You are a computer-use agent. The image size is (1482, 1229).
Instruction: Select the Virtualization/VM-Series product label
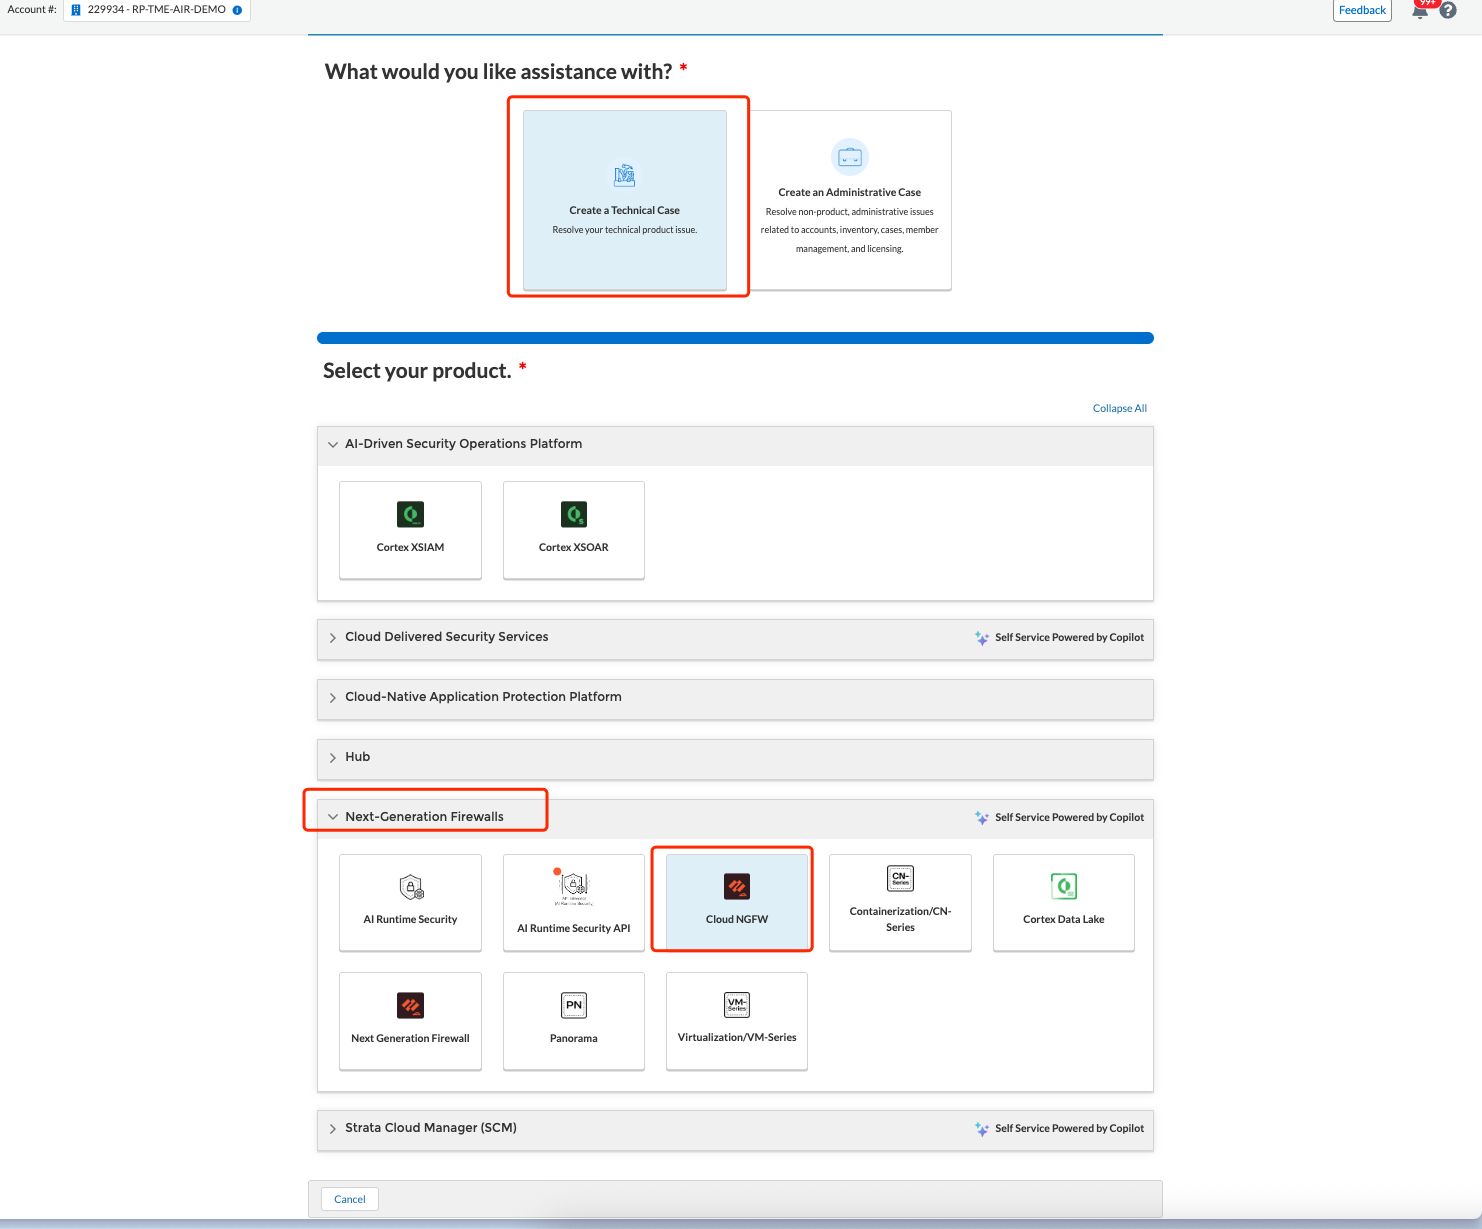[737, 1037]
